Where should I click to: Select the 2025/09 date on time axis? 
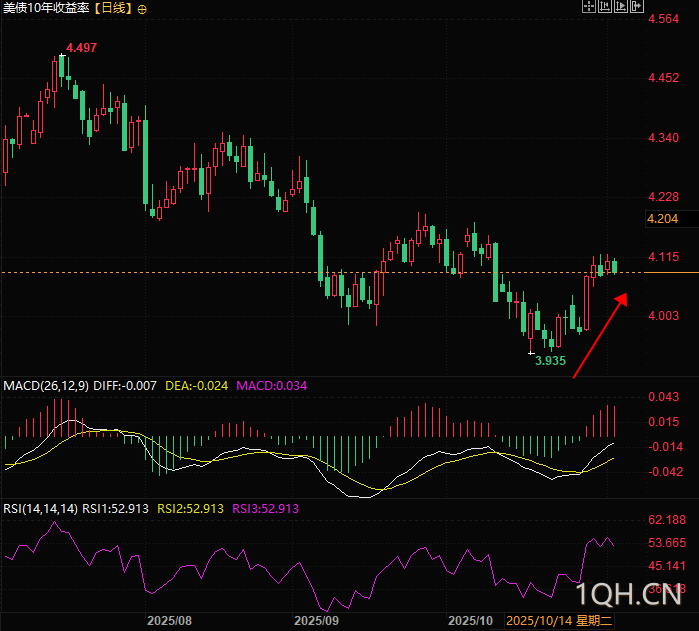(318, 621)
